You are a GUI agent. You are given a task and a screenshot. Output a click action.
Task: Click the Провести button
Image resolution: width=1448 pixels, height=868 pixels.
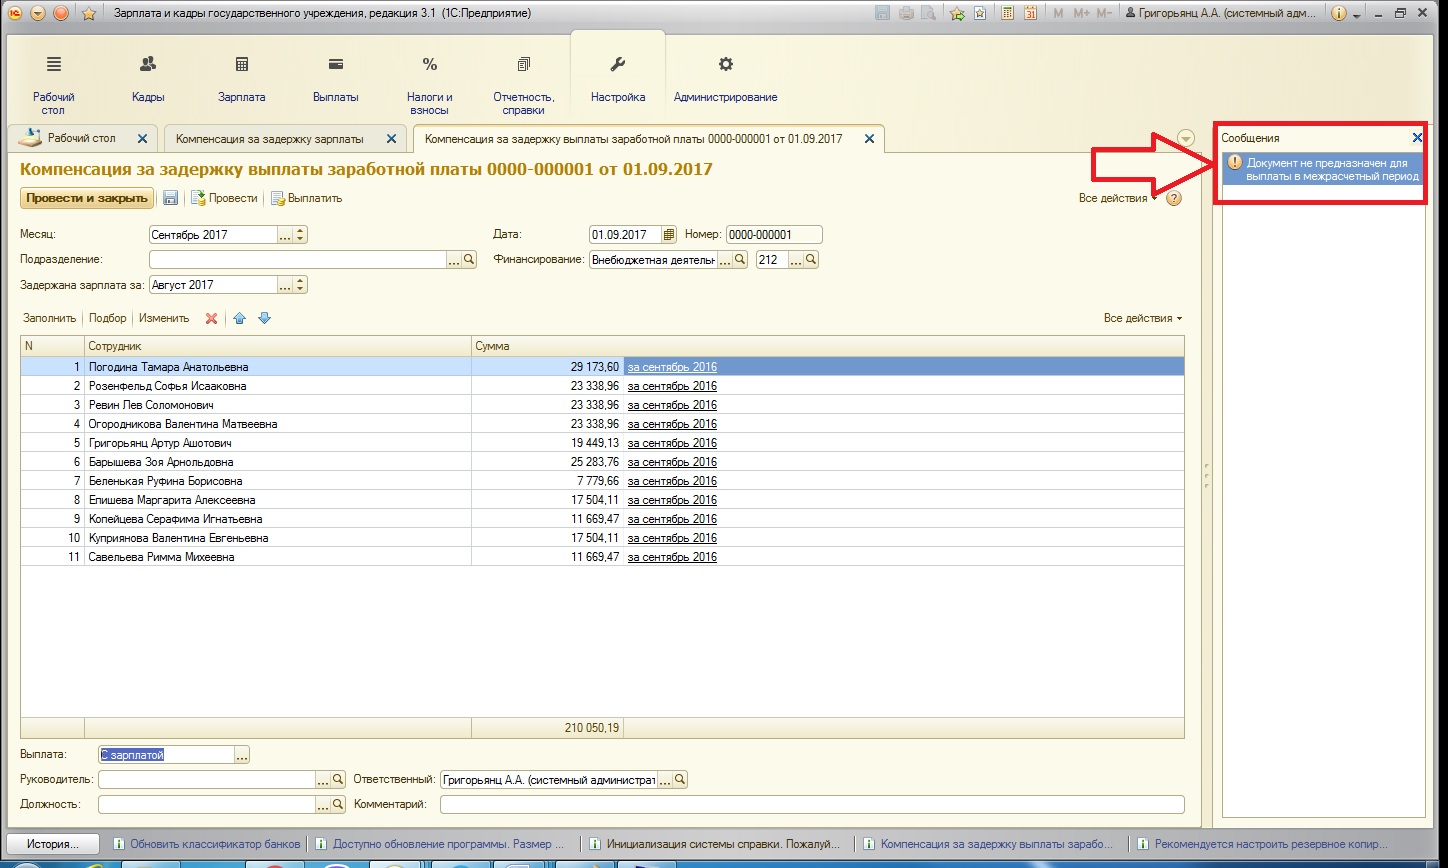224,198
